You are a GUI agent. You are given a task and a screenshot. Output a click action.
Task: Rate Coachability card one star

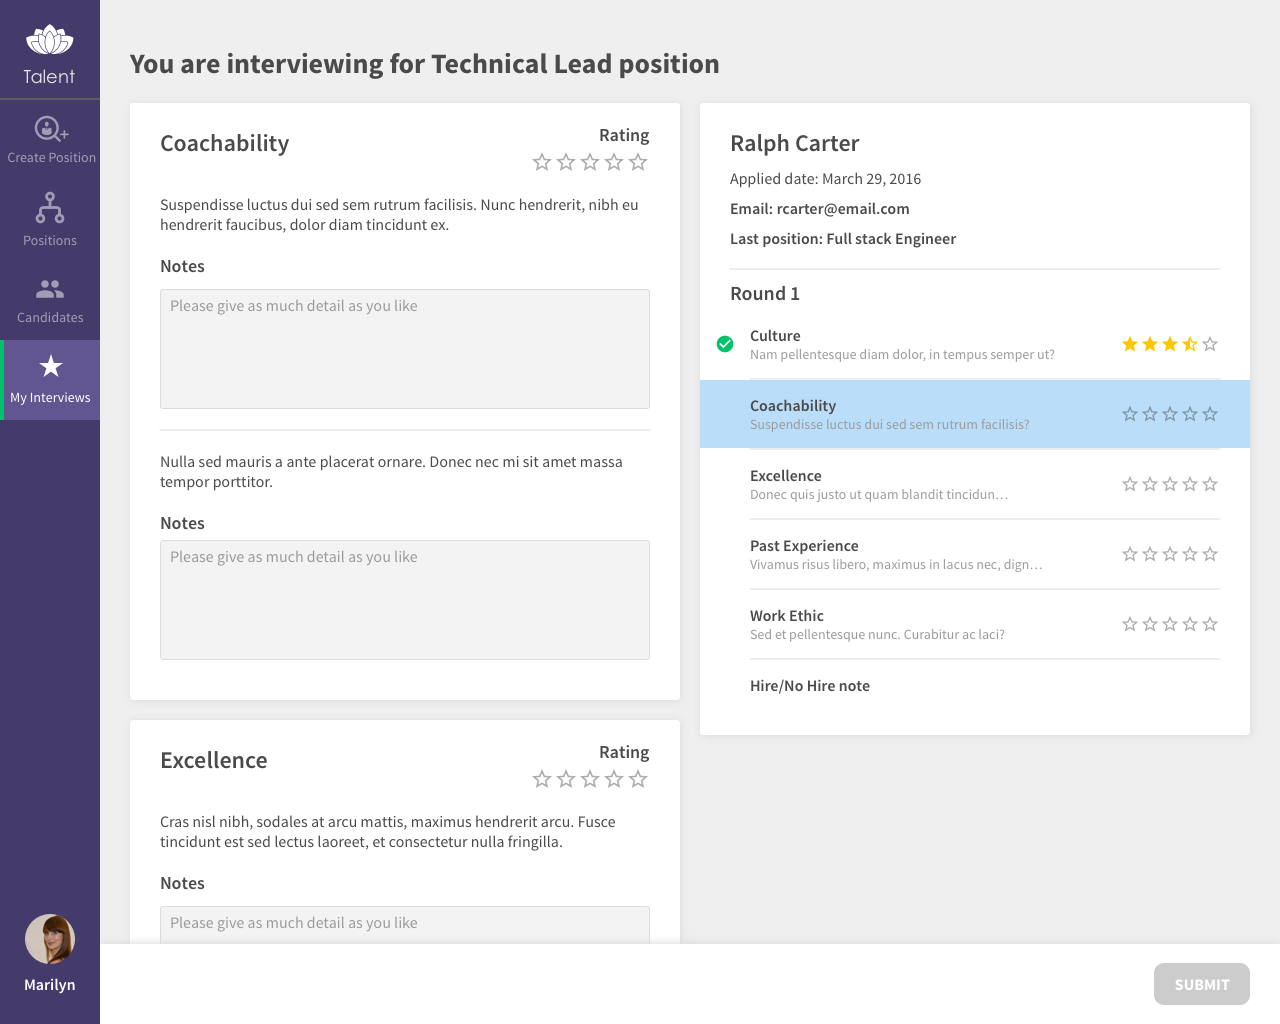542,162
